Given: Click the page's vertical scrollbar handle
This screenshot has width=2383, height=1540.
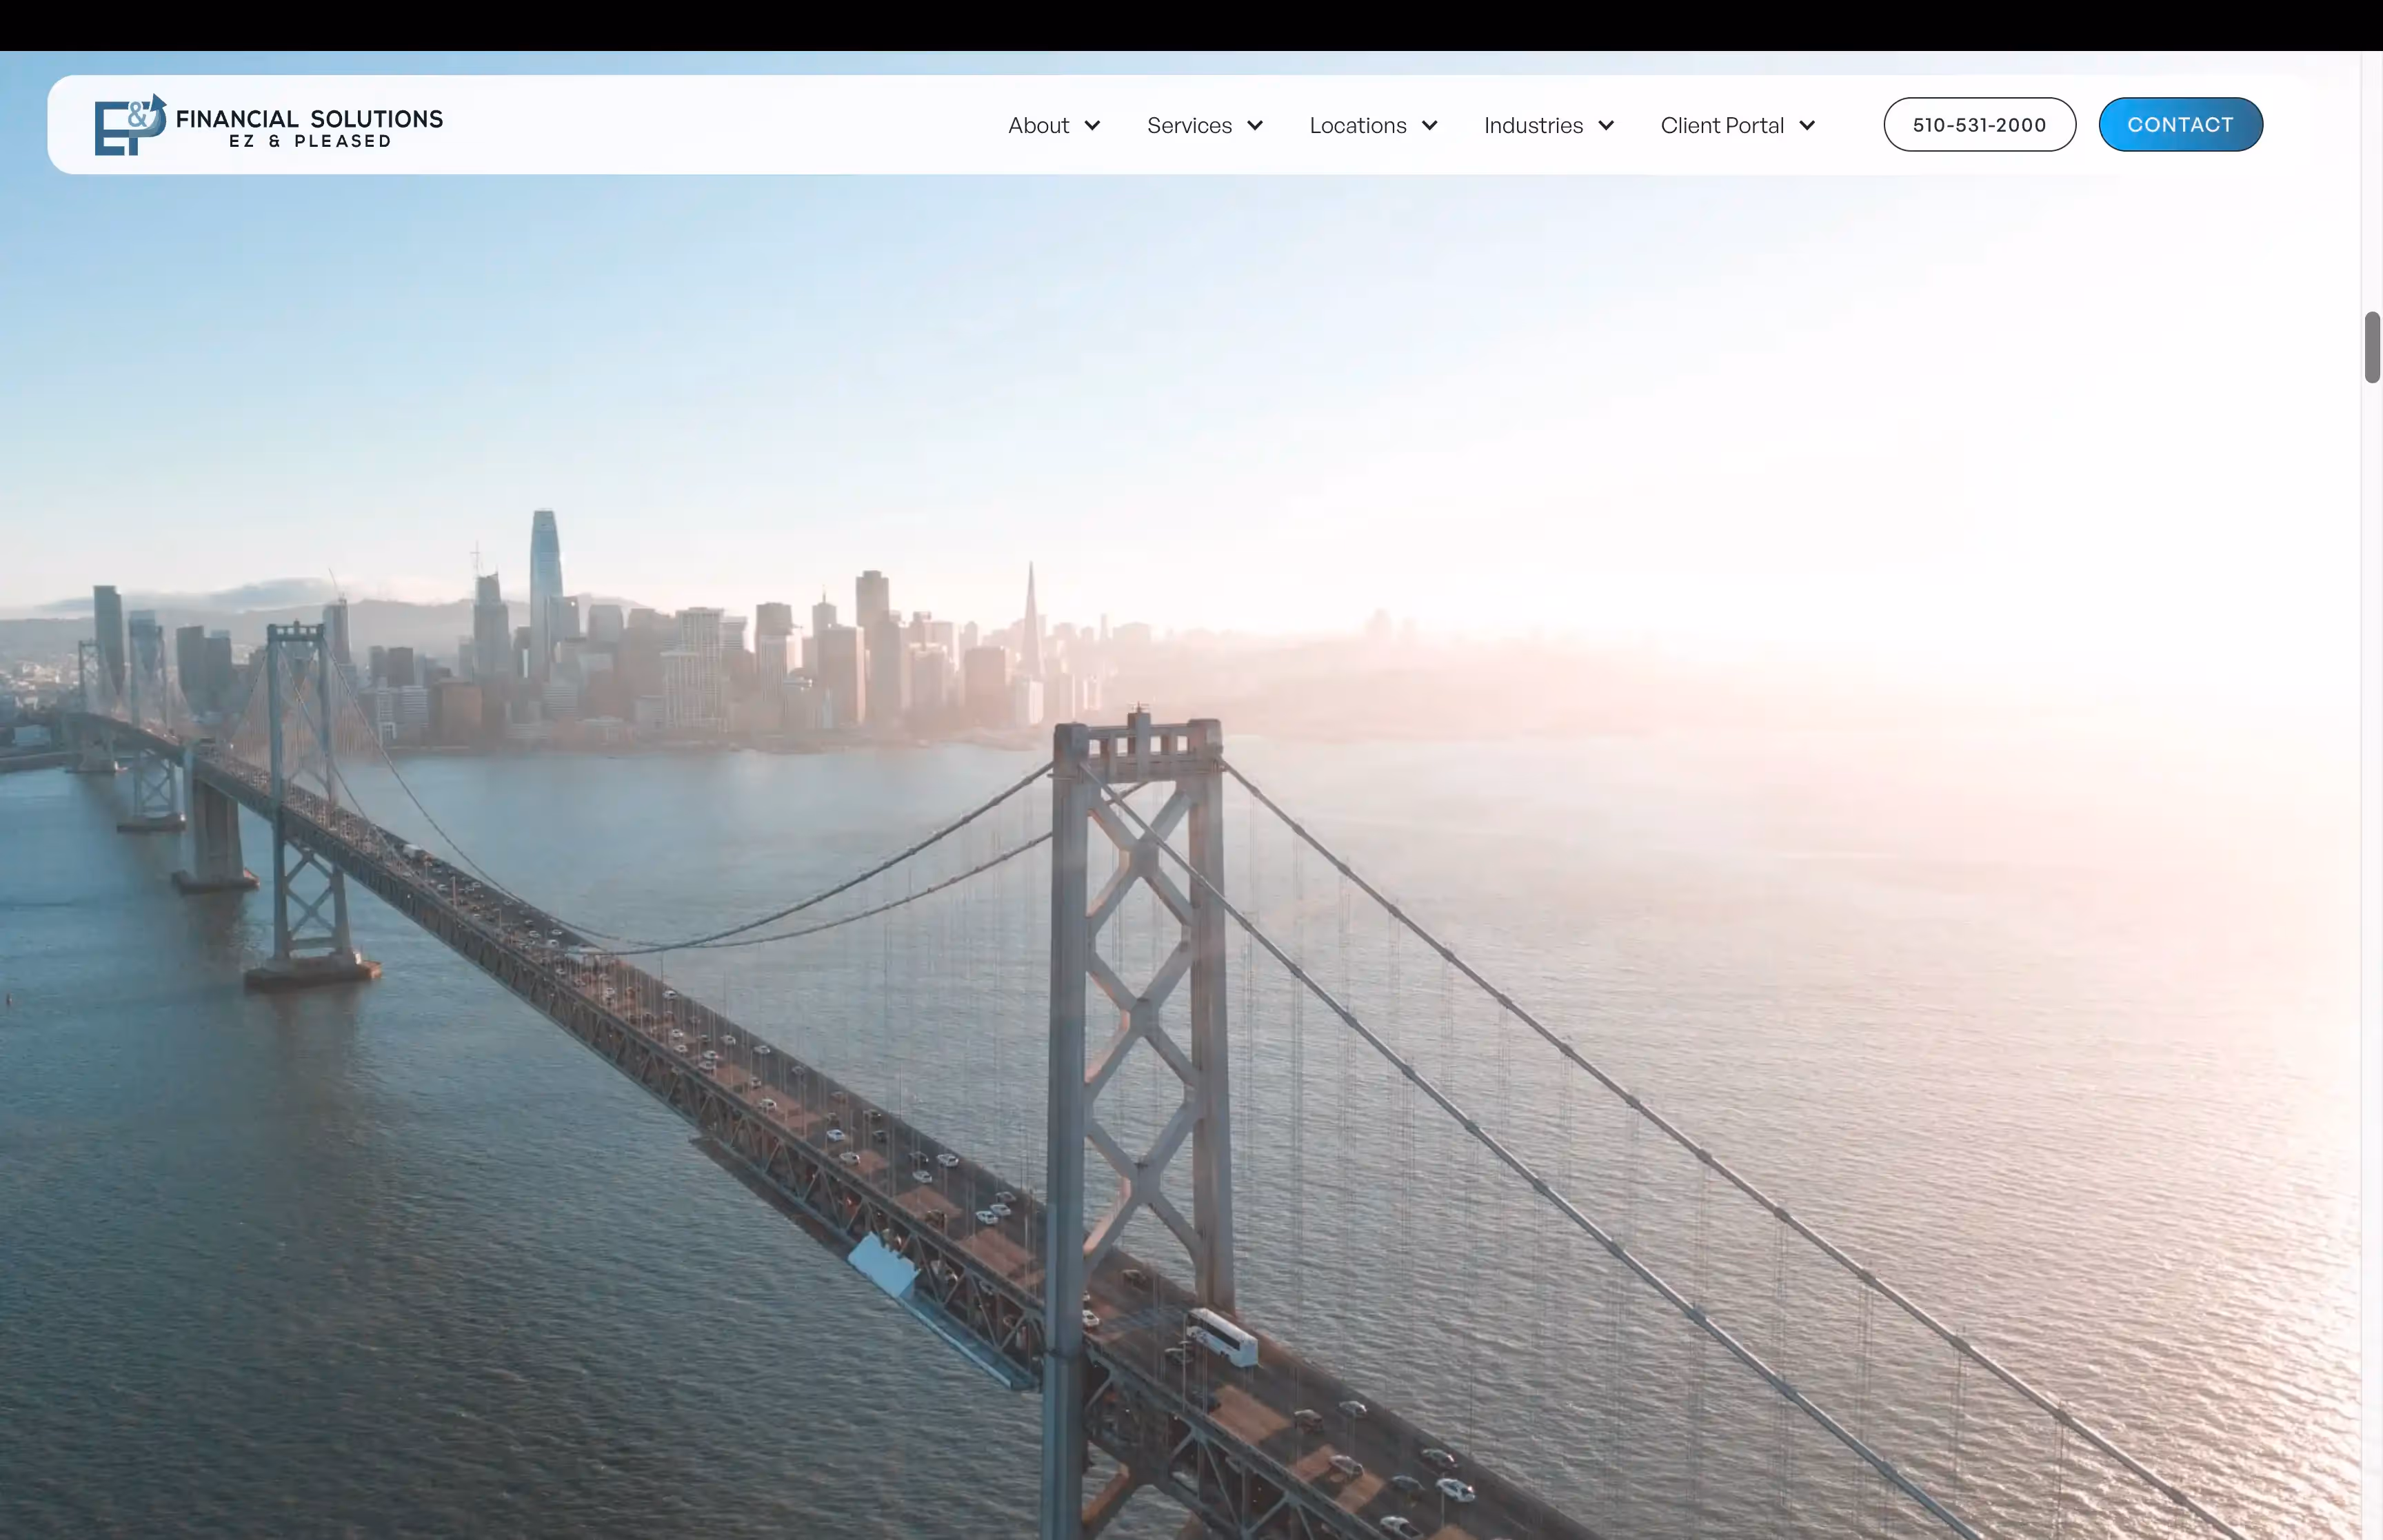Looking at the screenshot, I should pos(2372,347).
